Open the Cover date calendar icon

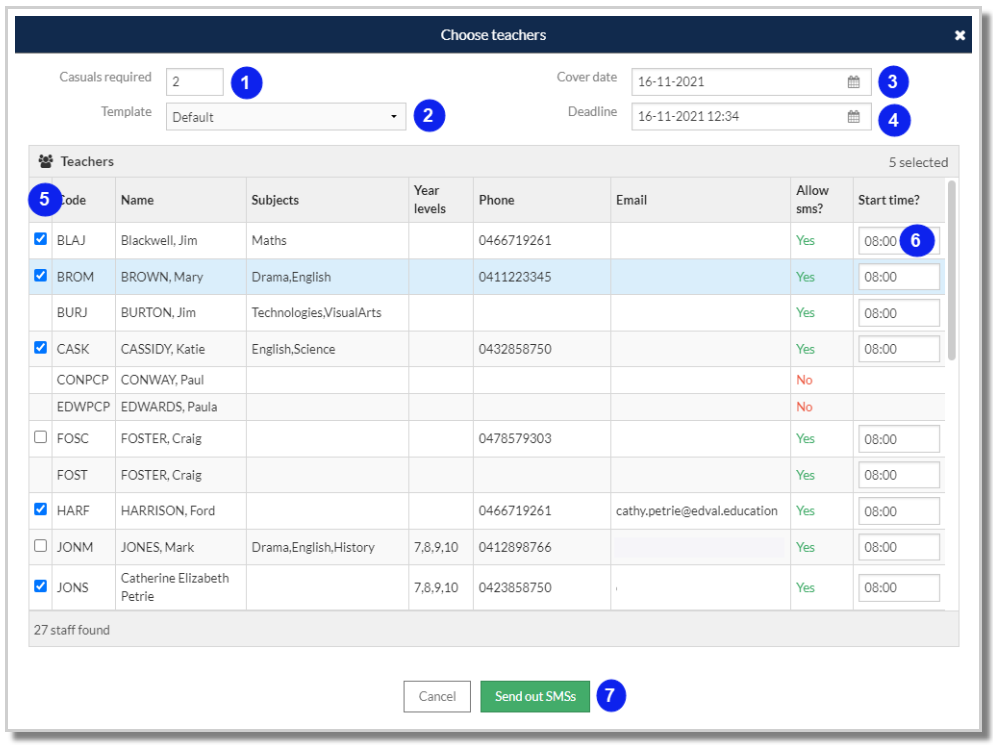(x=853, y=82)
